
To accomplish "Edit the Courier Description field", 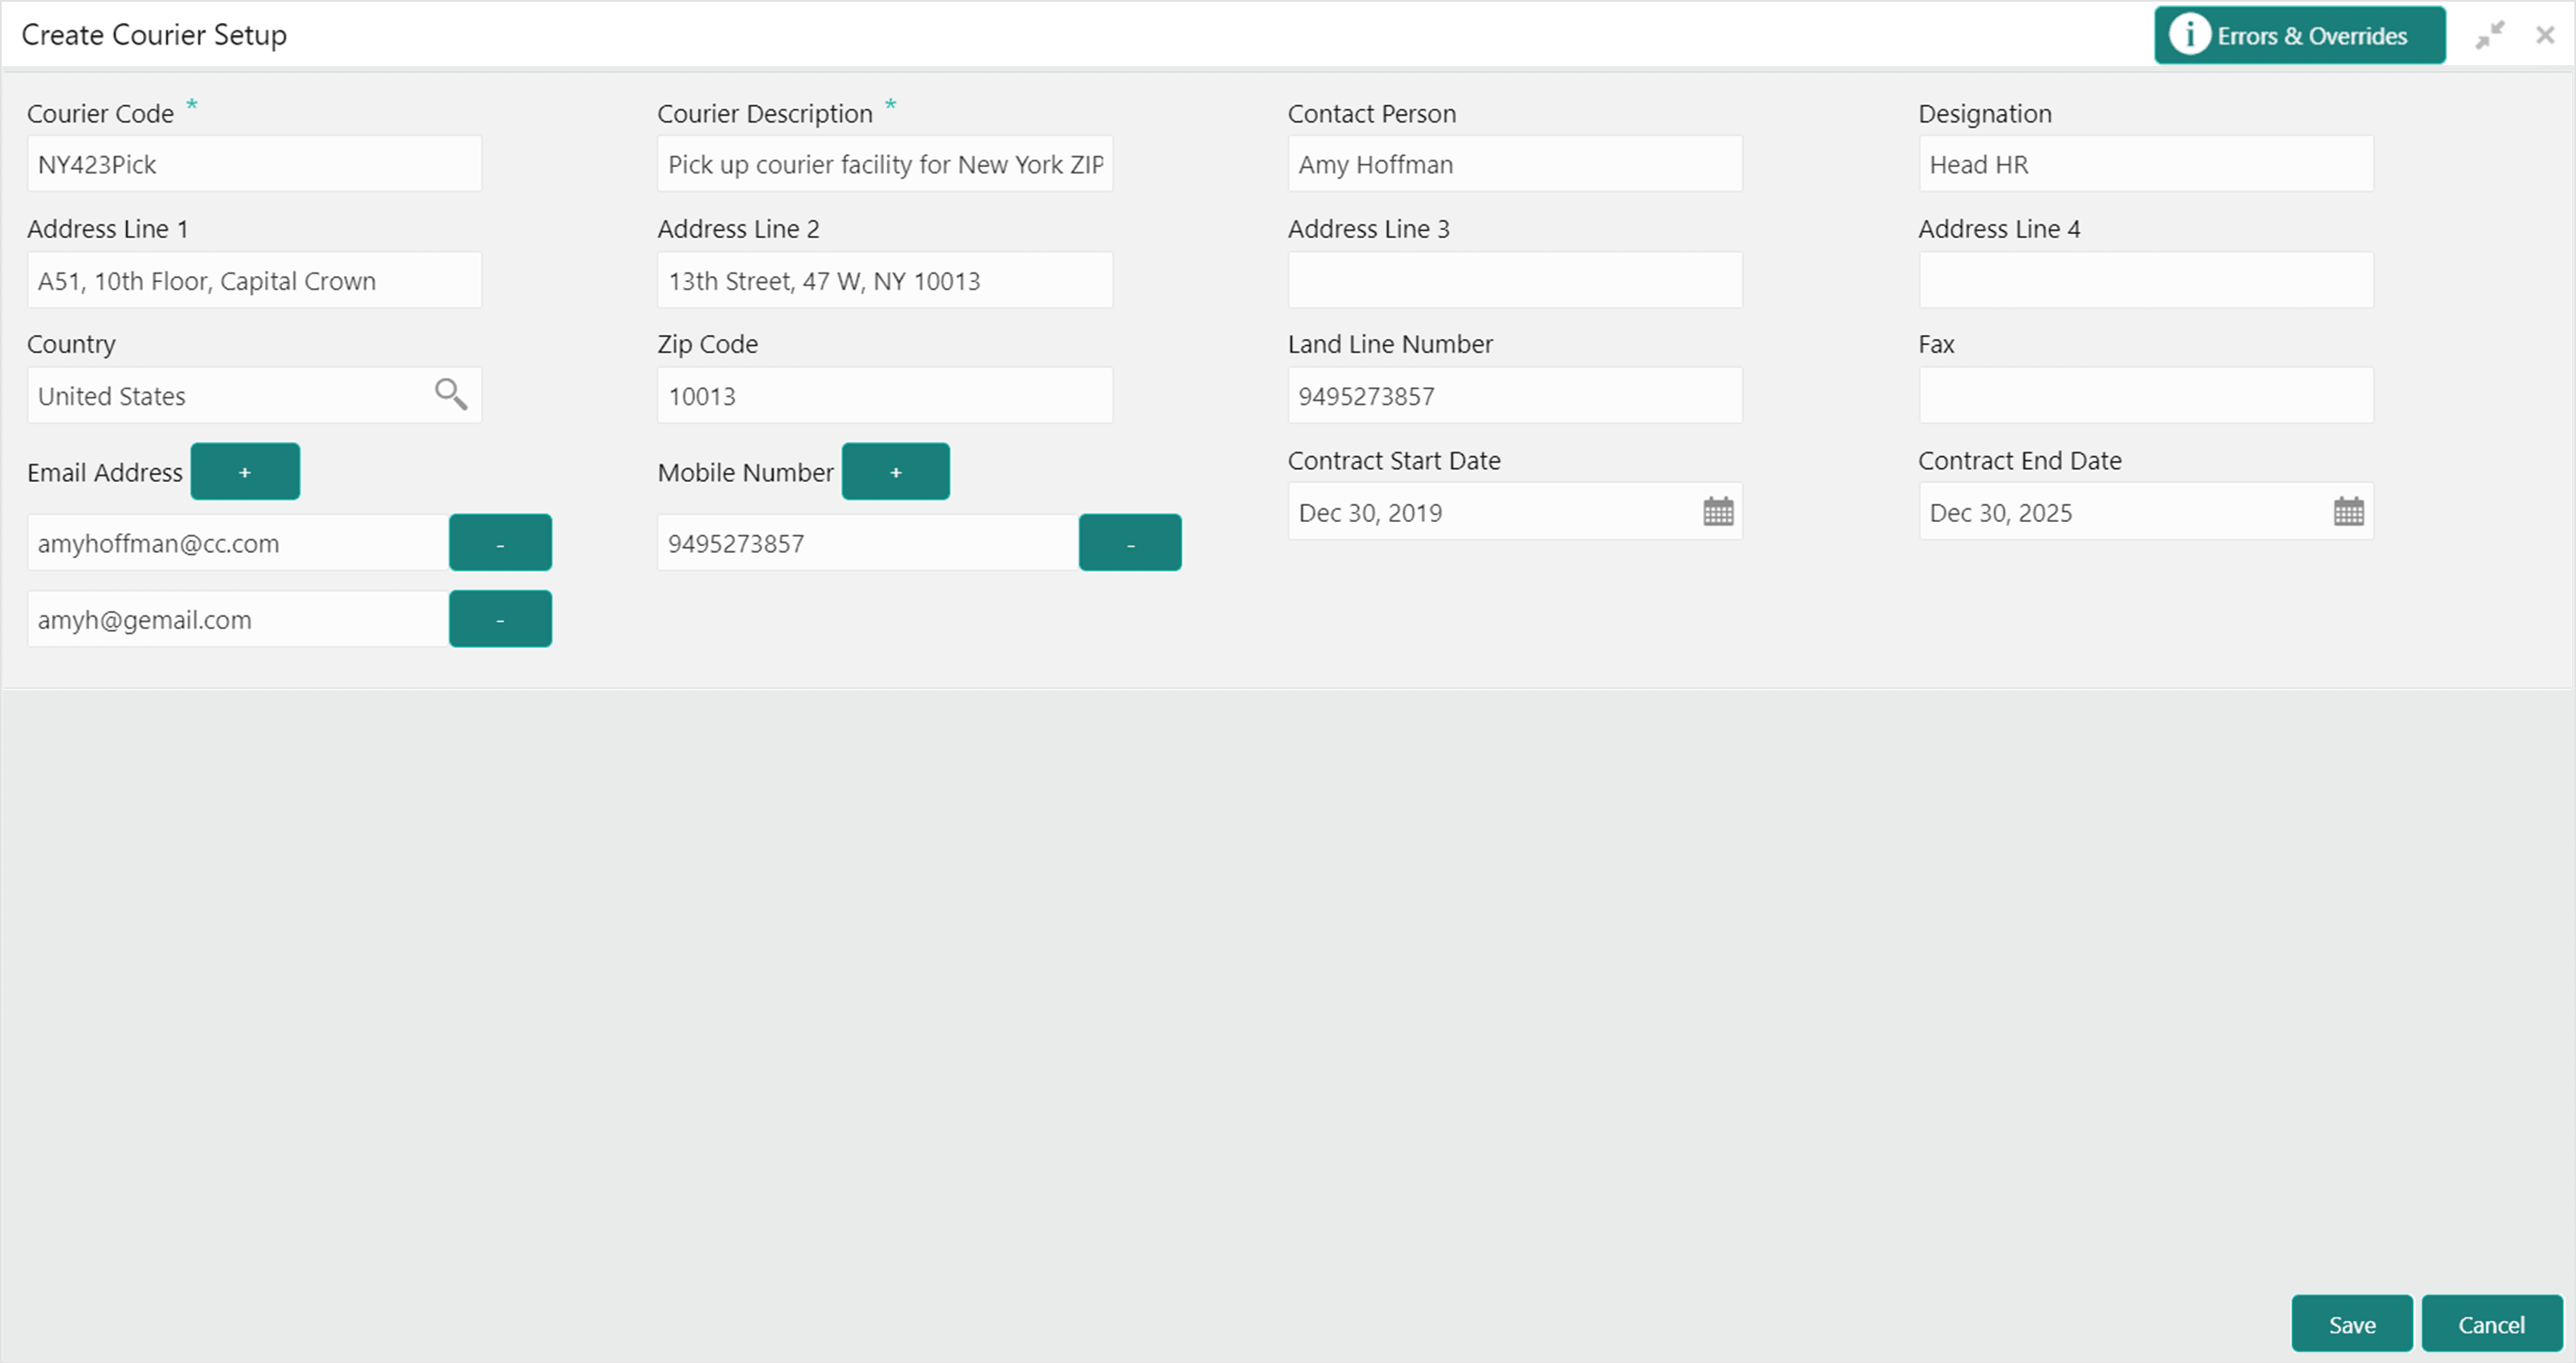I will click(885, 164).
